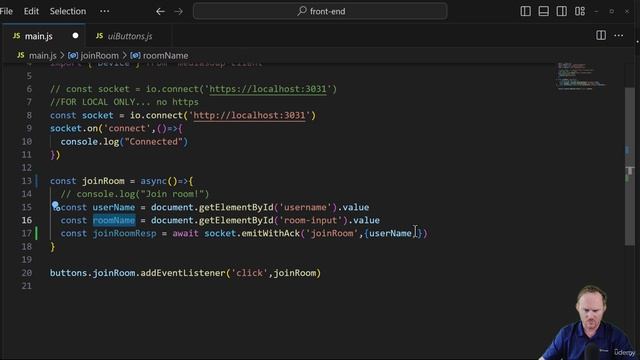The image size is (640, 360).
Task: Toggle the secondary side bar layout icon
Action: (562, 11)
